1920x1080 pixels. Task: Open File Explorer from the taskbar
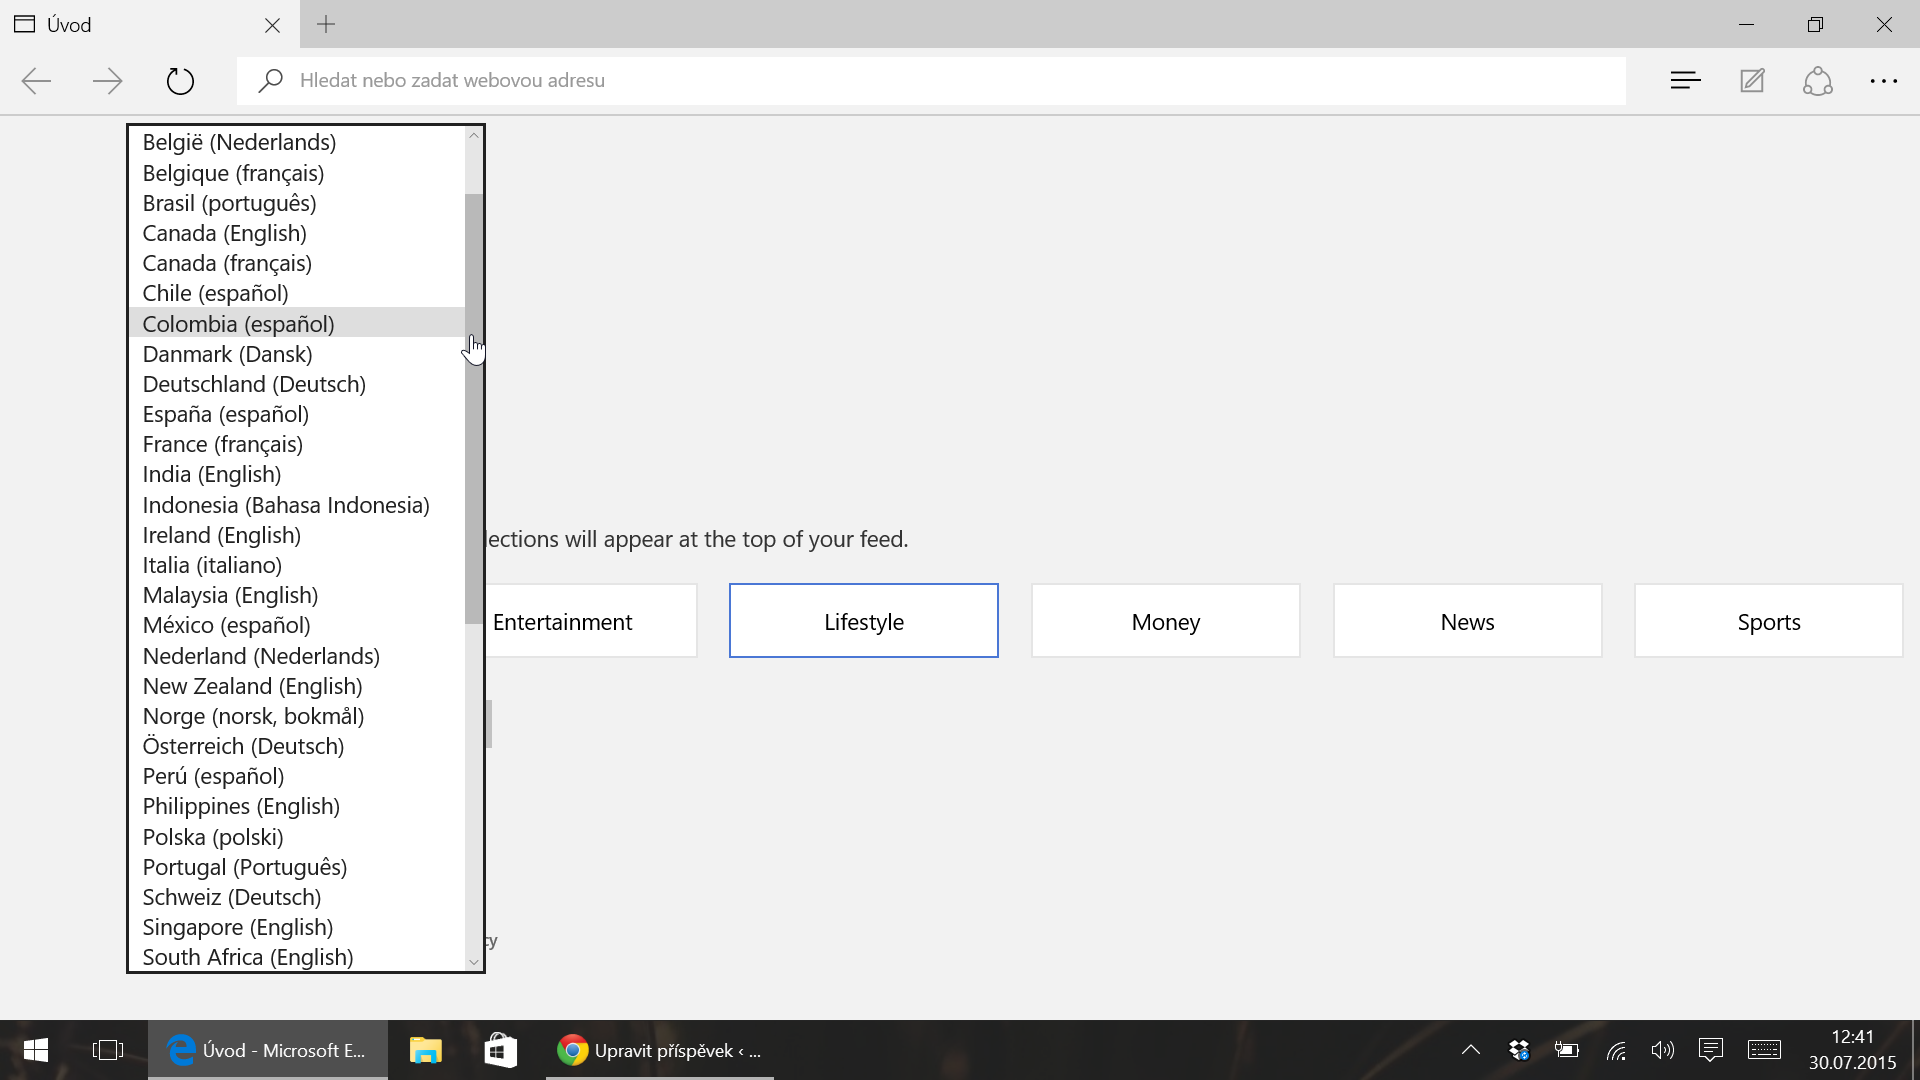click(425, 1050)
